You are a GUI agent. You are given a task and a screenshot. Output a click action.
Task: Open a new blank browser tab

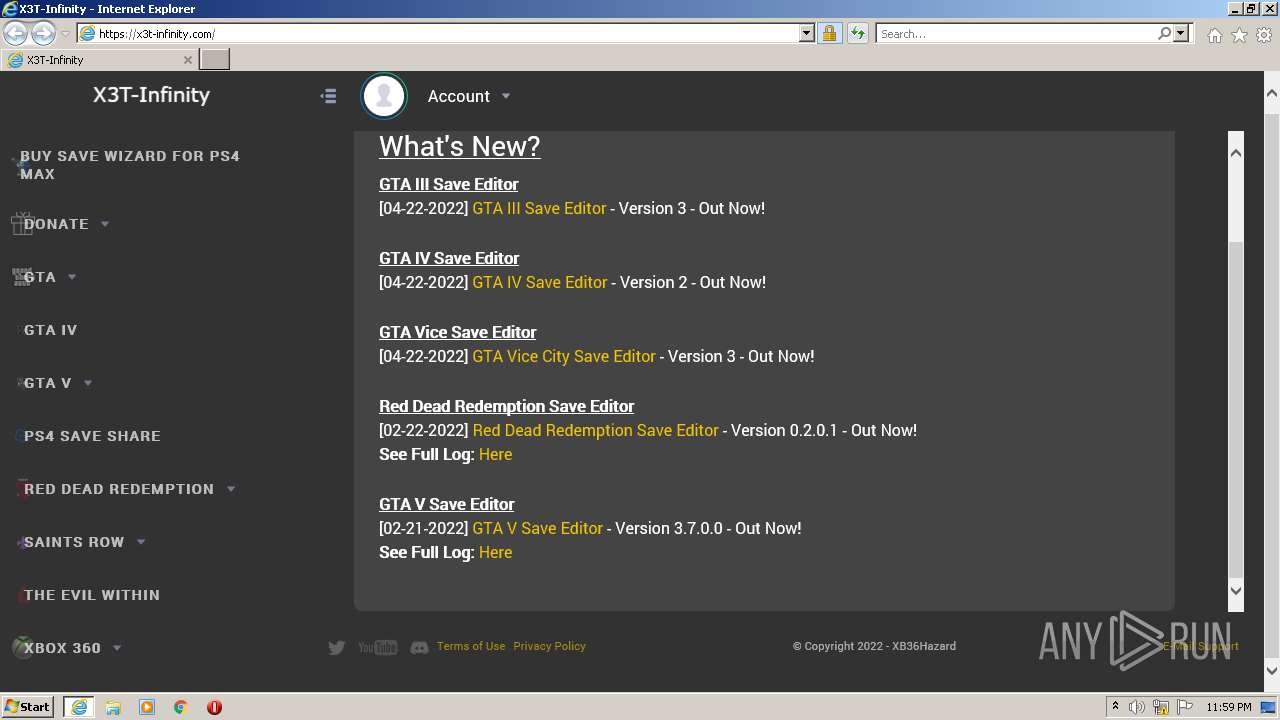point(215,60)
